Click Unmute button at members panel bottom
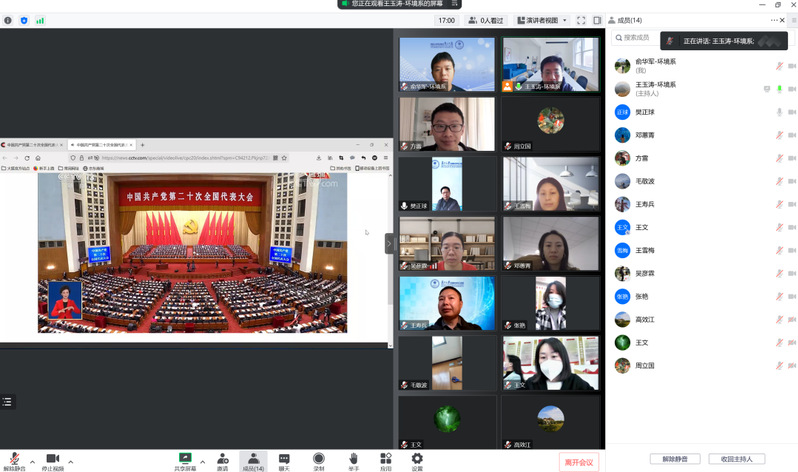798x472 pixels. 675,459
